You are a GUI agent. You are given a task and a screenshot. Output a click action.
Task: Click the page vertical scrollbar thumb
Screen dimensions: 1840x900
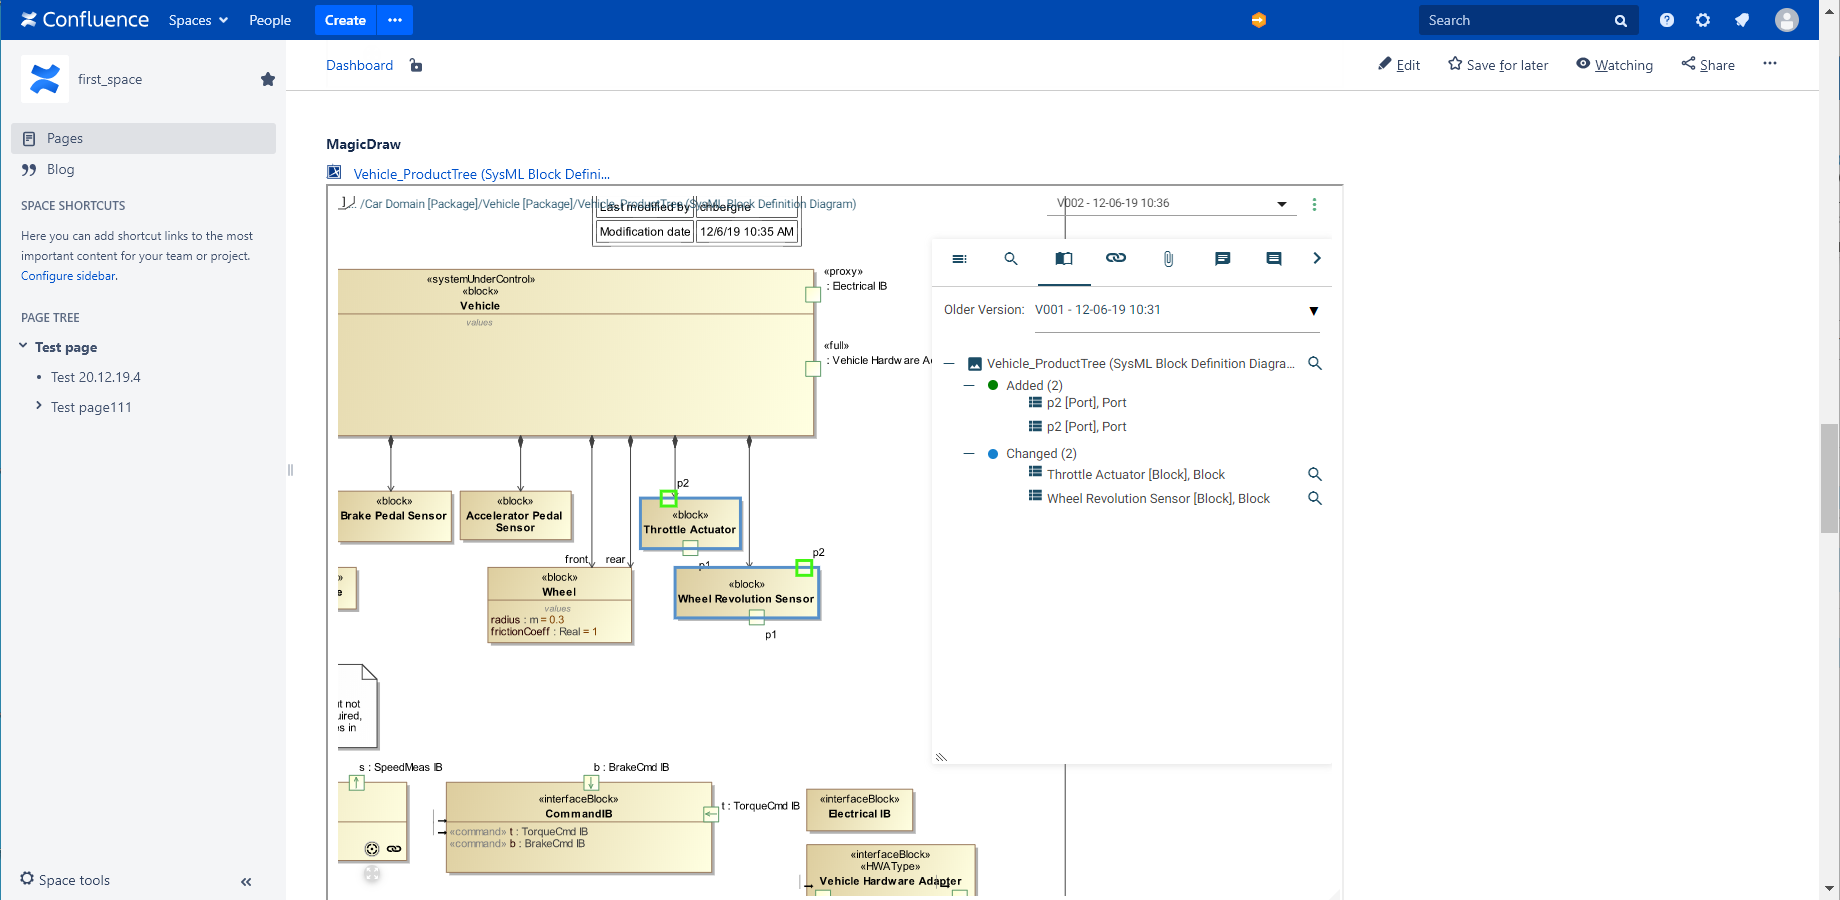[1829, 478]
